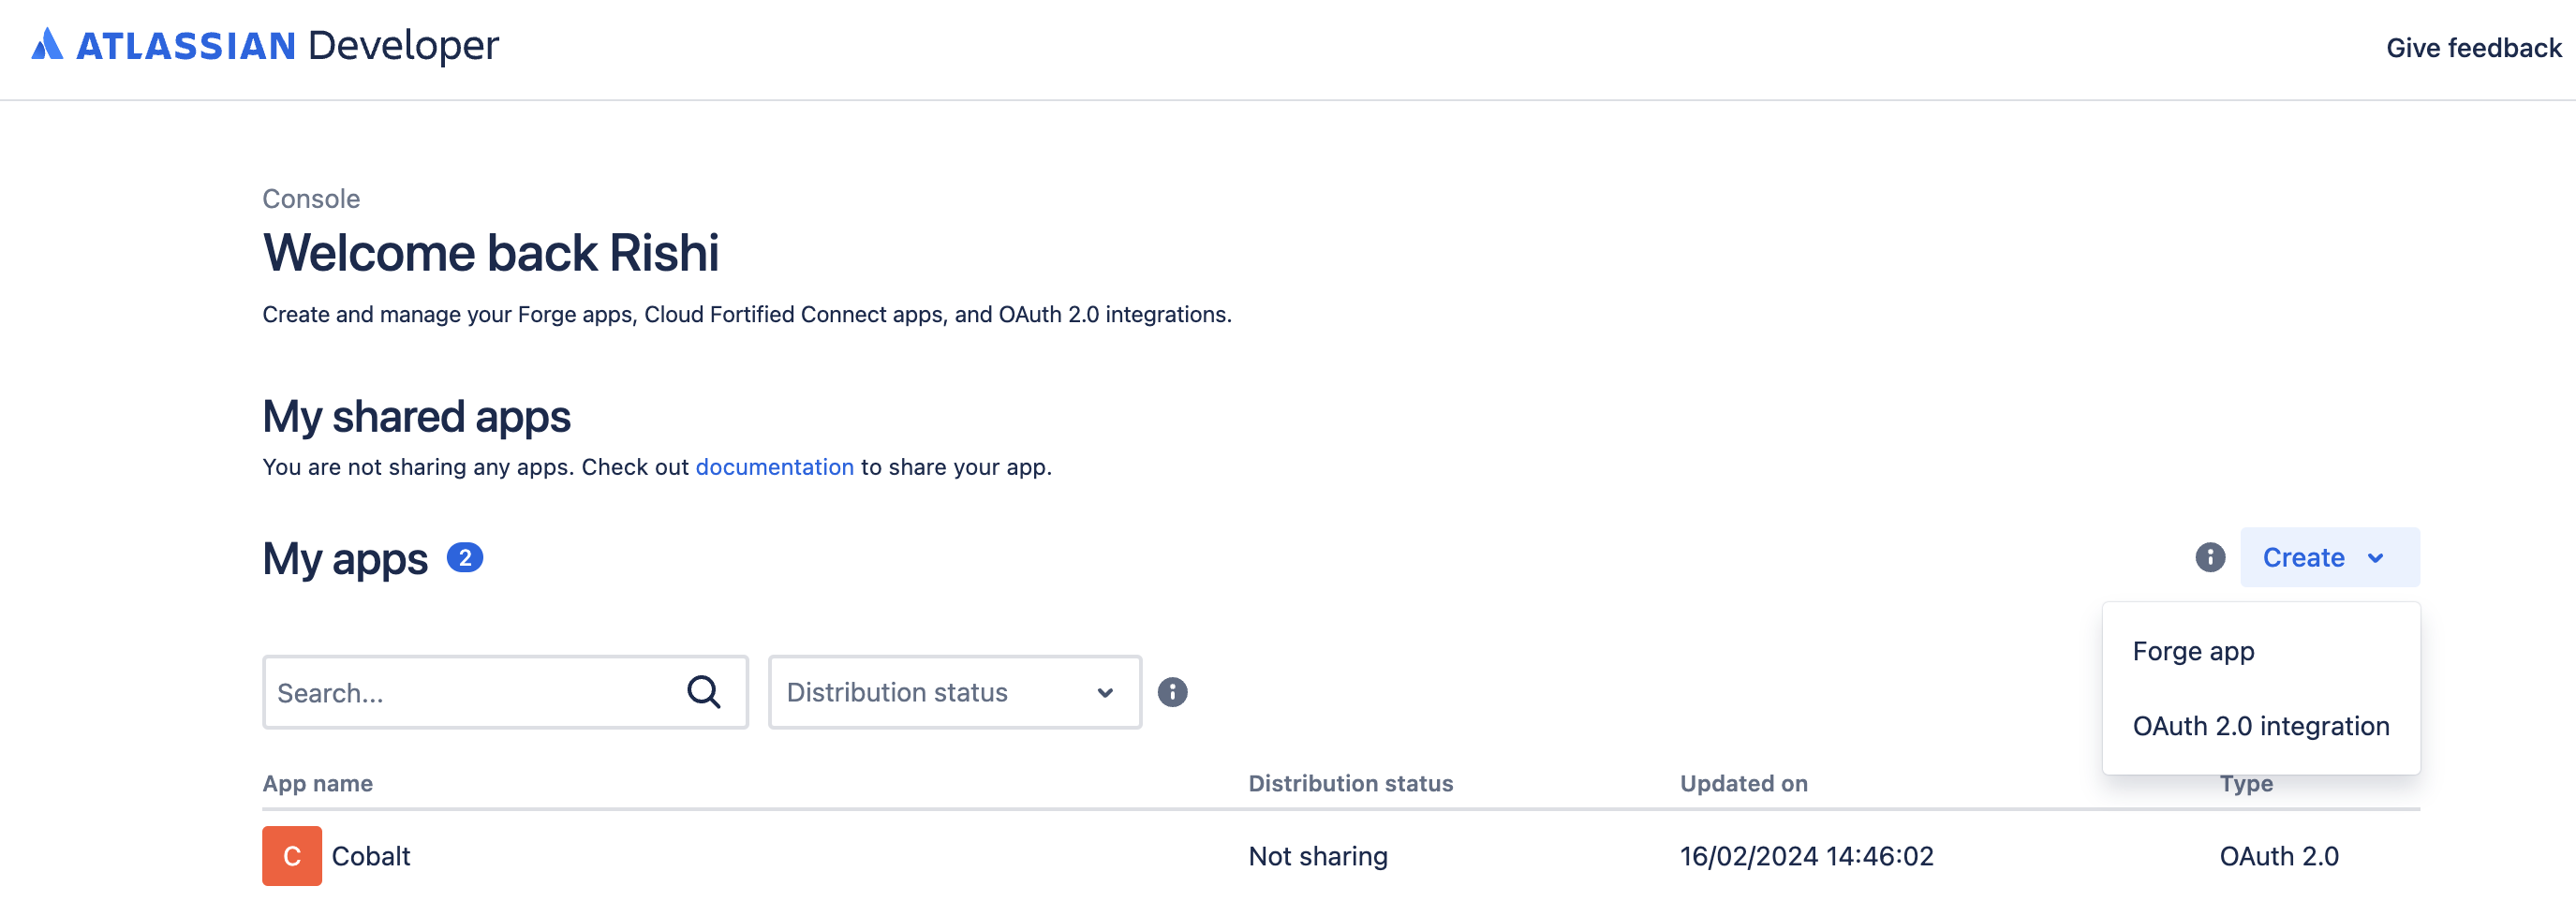The height and width of the screenshot is (901, 2576).
Task: Sort by the Updated on column header
Action: coord(1743,783)
